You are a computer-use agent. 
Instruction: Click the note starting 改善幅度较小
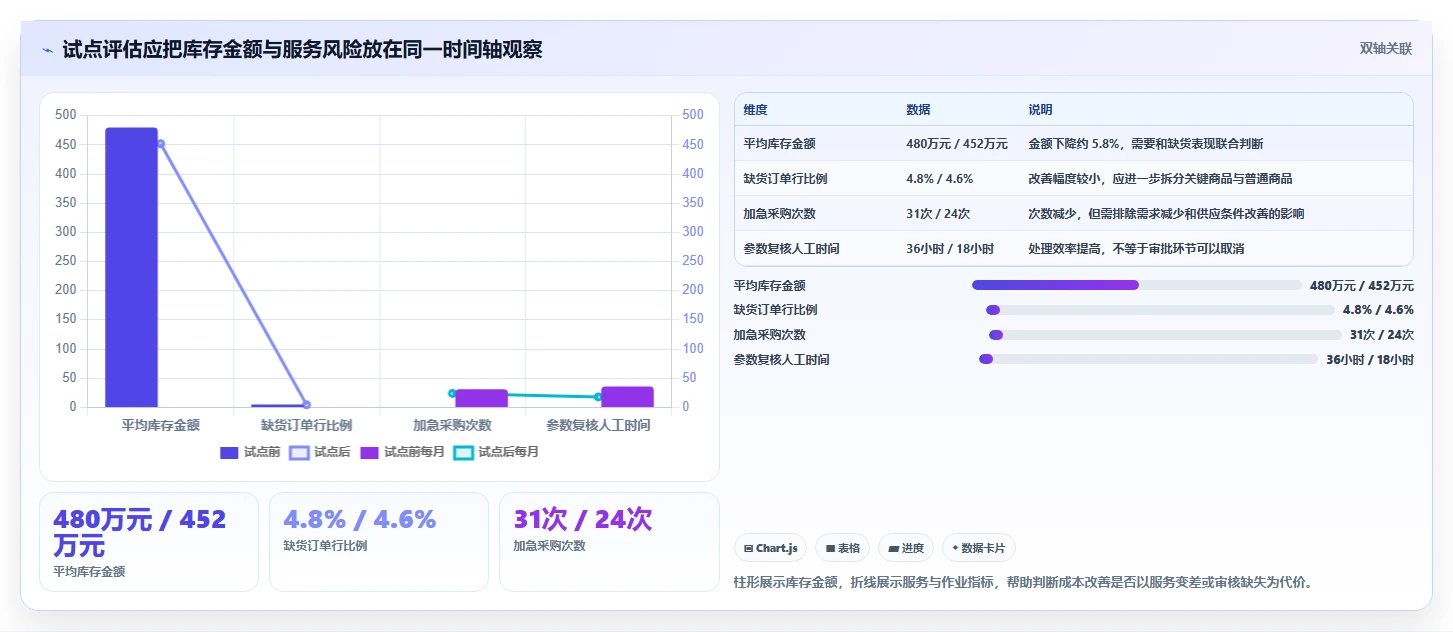coord(1160,179)
